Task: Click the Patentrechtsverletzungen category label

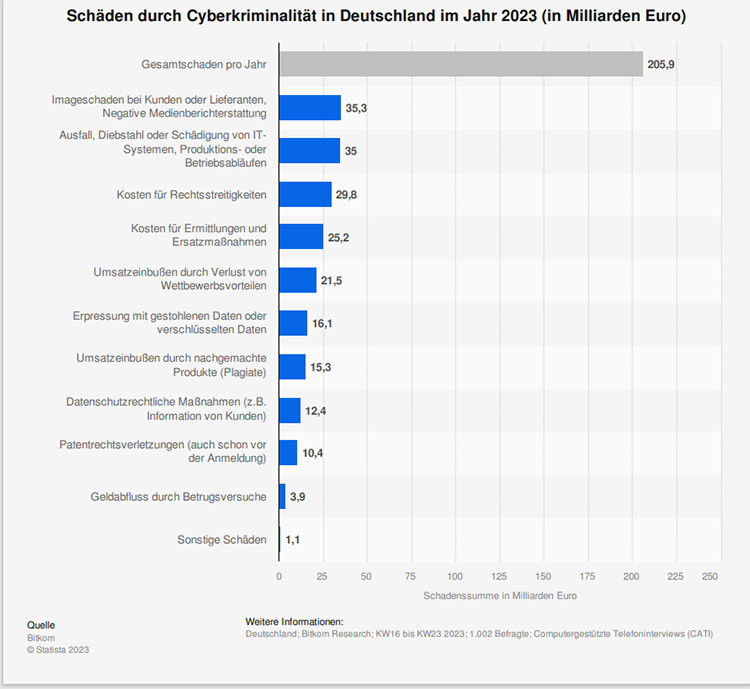Action: click(180, 451)
